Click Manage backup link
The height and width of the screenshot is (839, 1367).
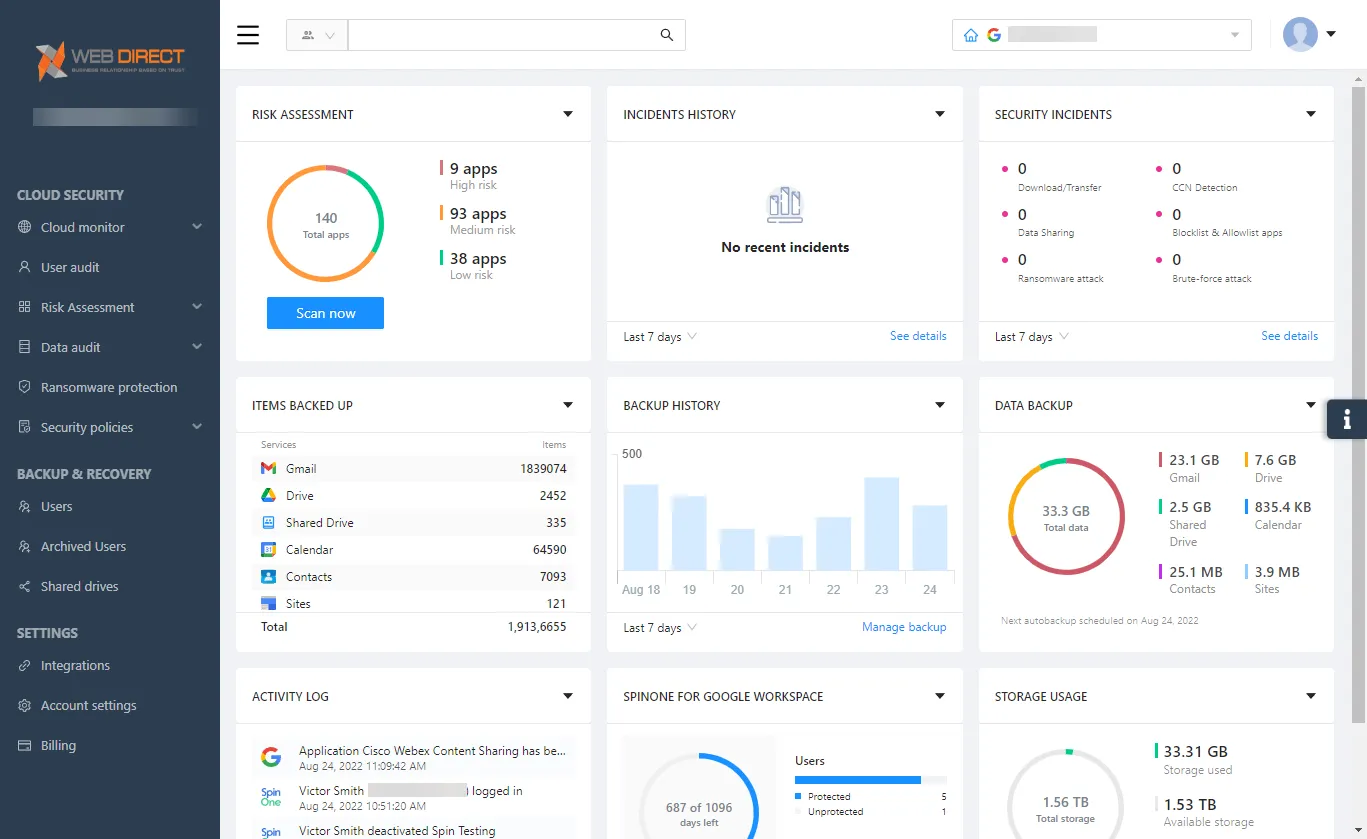[904, 627]
